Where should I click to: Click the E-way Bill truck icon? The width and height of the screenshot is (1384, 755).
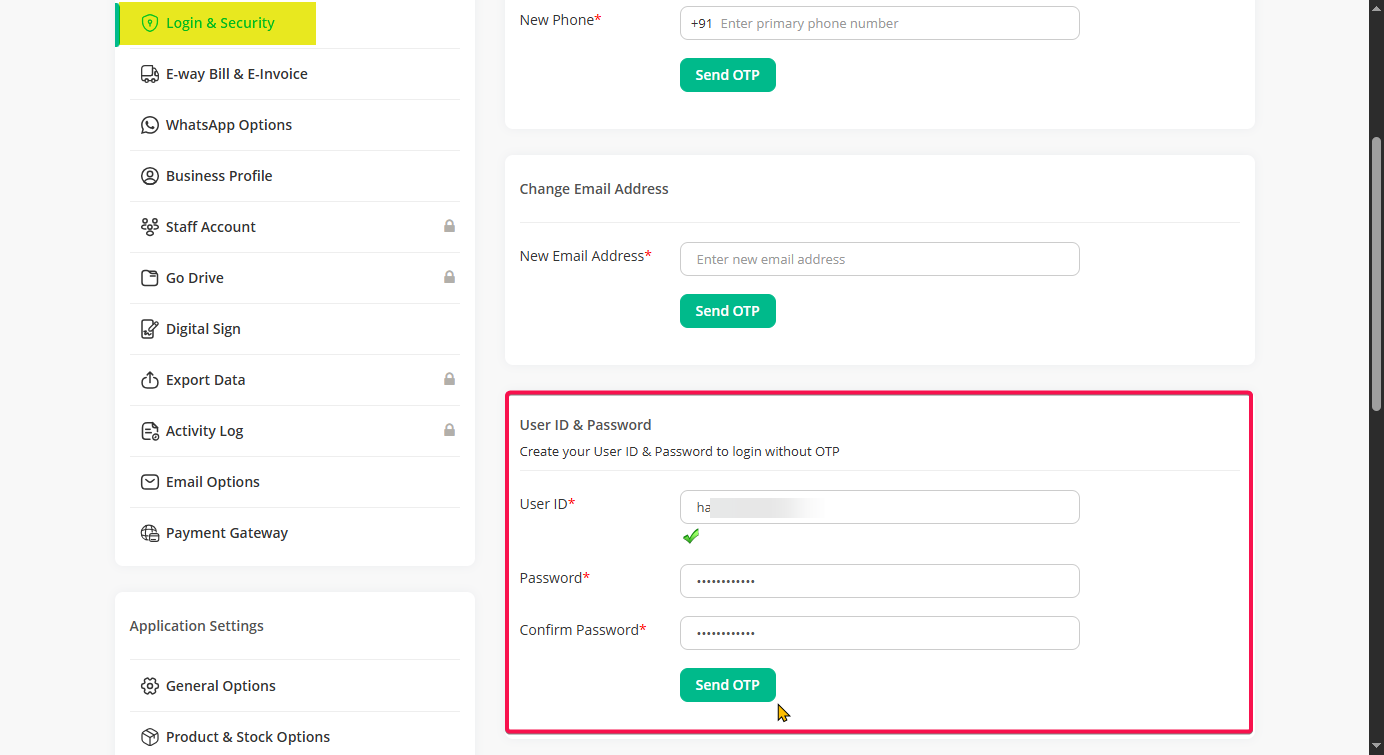point(150,74)
